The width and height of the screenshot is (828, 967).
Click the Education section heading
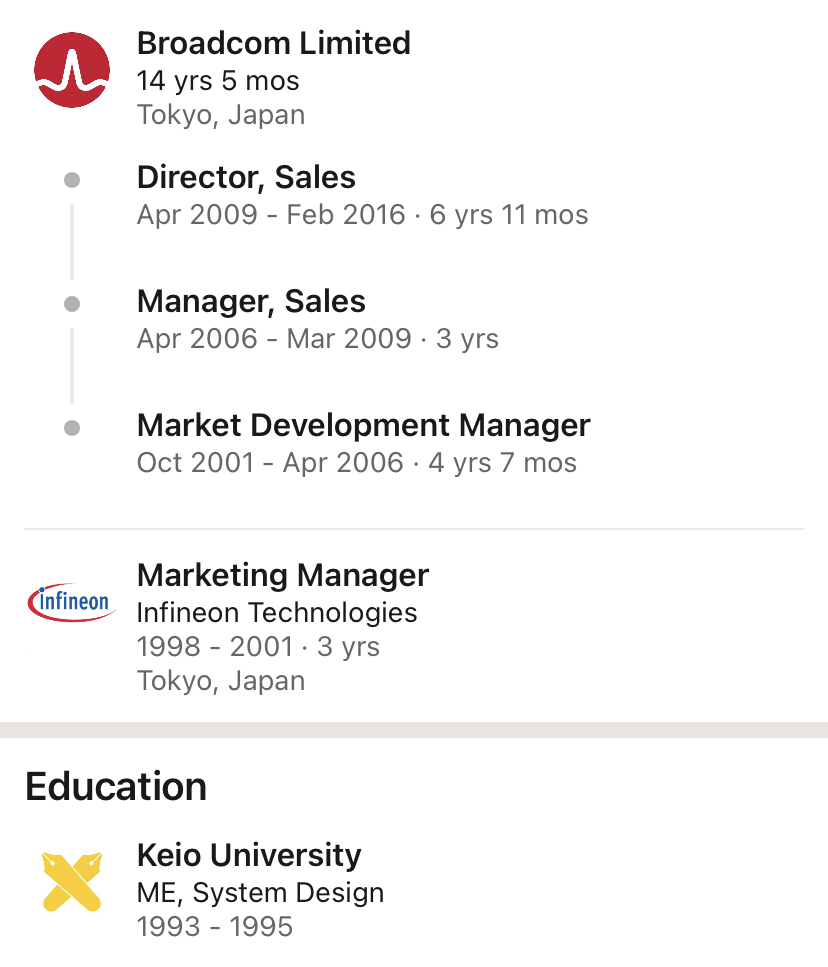pos(116,786)
